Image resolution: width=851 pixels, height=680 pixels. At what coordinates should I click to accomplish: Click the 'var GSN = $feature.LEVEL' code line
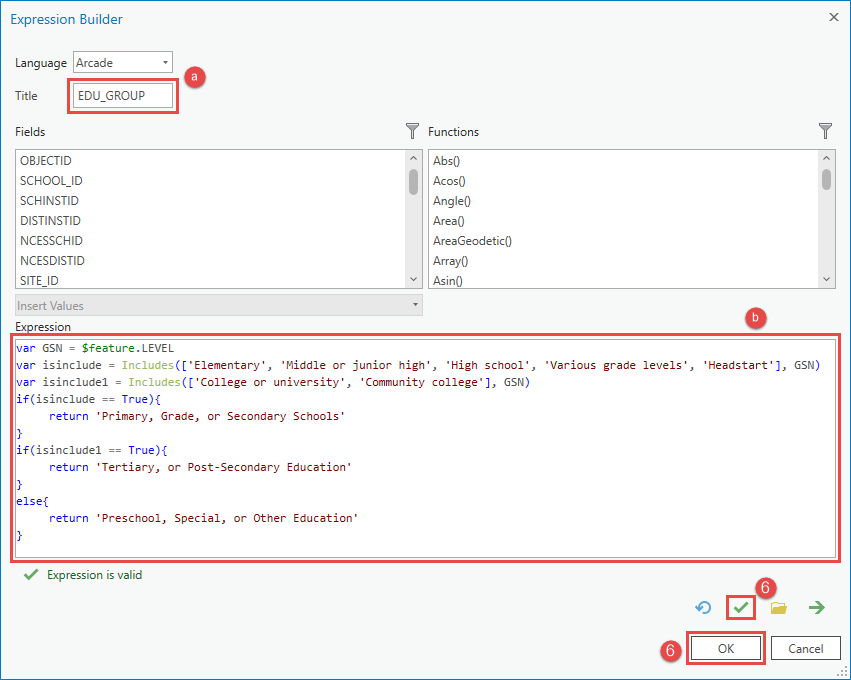pyautogui.click(x=95, y=348)
